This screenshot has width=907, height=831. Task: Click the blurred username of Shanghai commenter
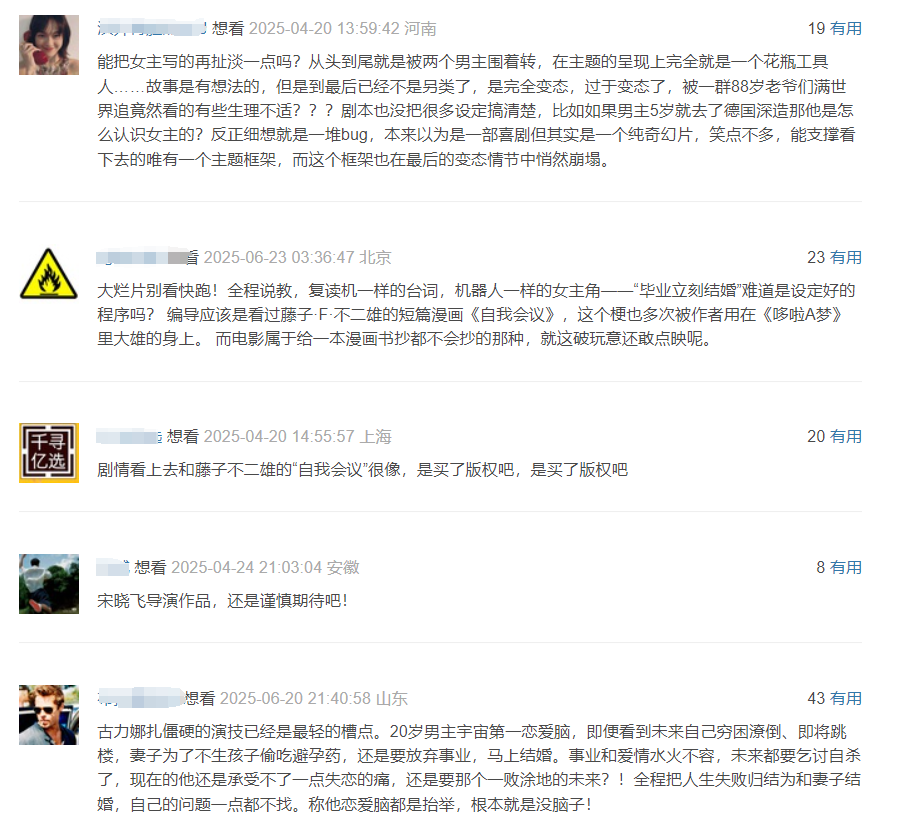[129, 437]
